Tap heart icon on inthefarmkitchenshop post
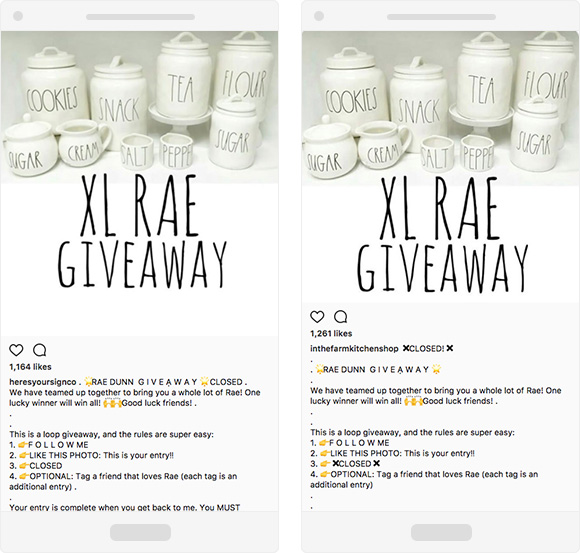This screenshot has height=553, width=580. 317,317
